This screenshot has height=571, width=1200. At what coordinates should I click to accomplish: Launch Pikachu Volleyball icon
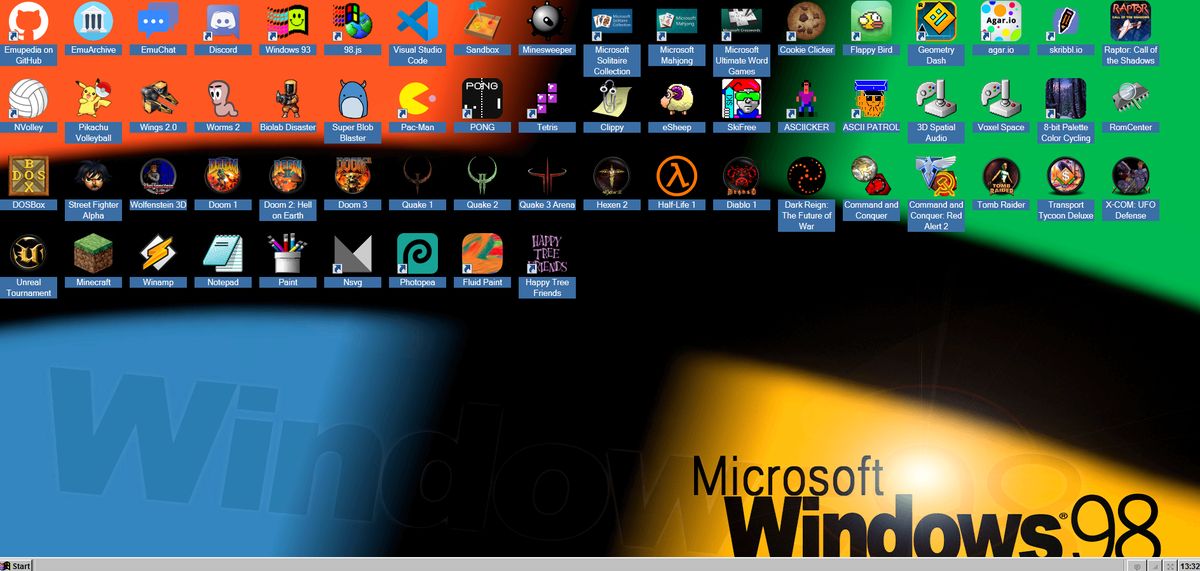pos(93,99)
